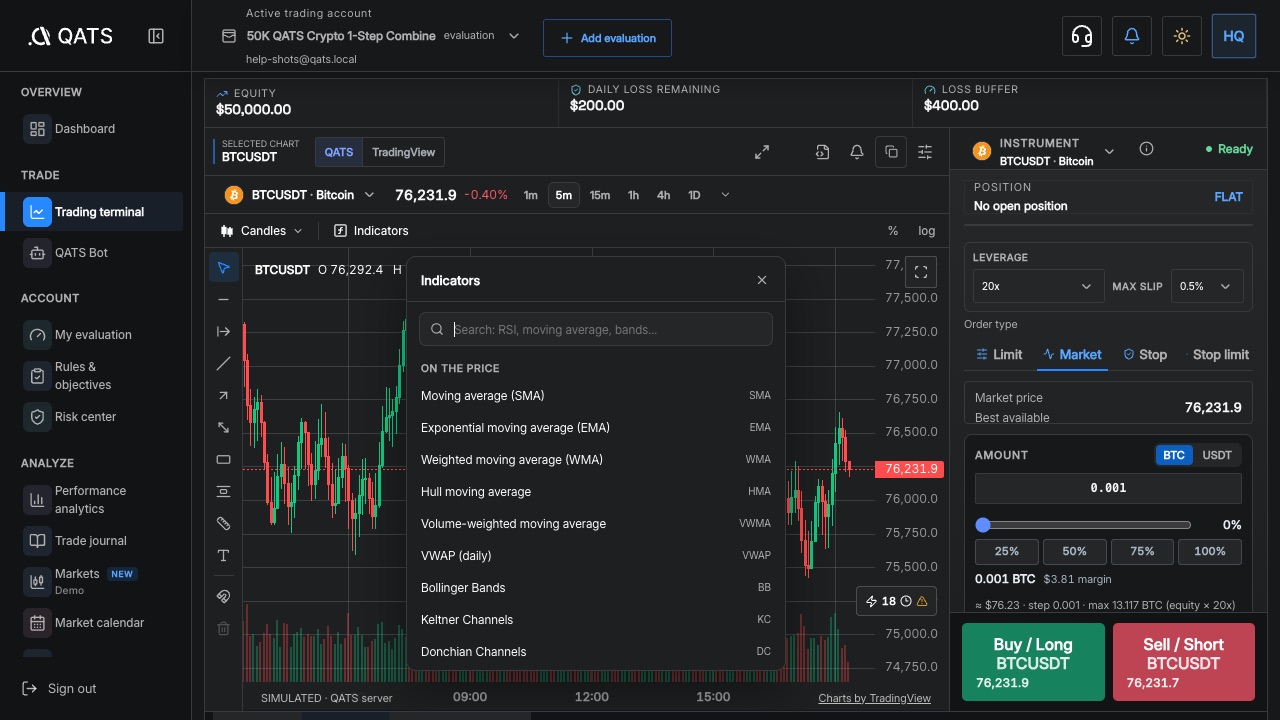Click Sign out in sidebar
Image resolution: width=1280 pixels, height=720 pixels.
point(60,688)
